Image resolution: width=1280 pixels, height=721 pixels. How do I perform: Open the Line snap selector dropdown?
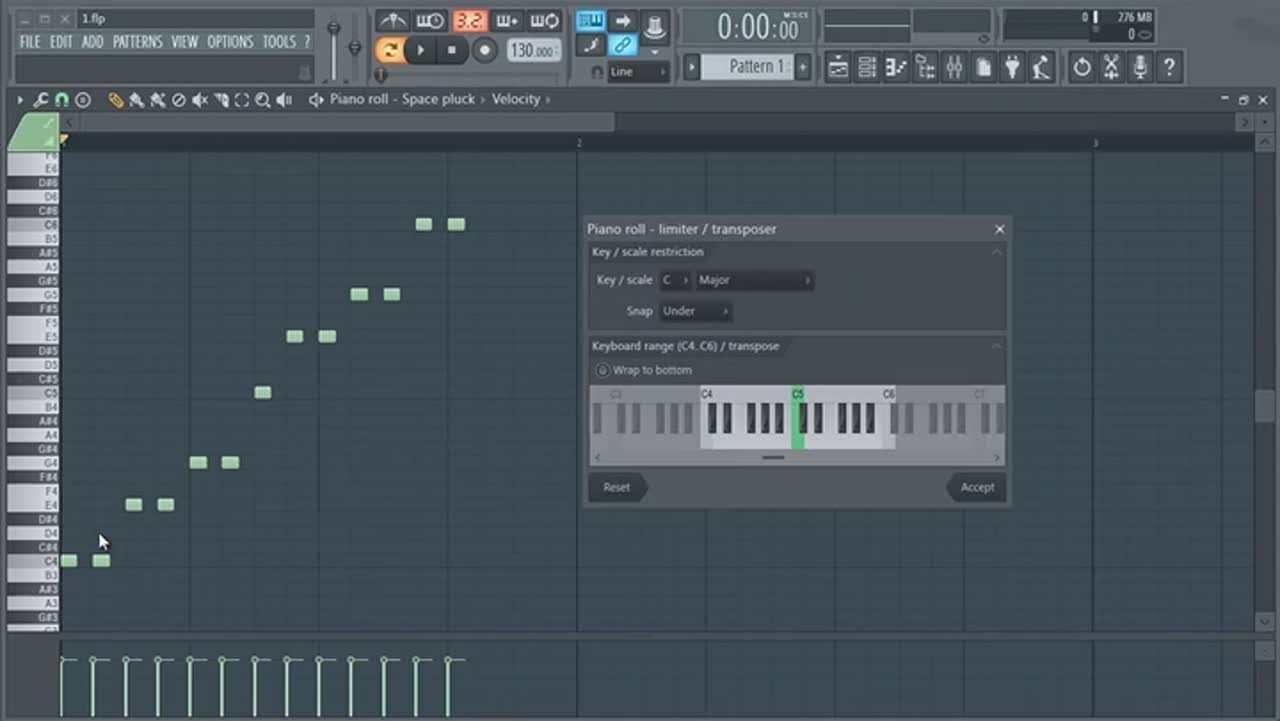click(637, 72)
